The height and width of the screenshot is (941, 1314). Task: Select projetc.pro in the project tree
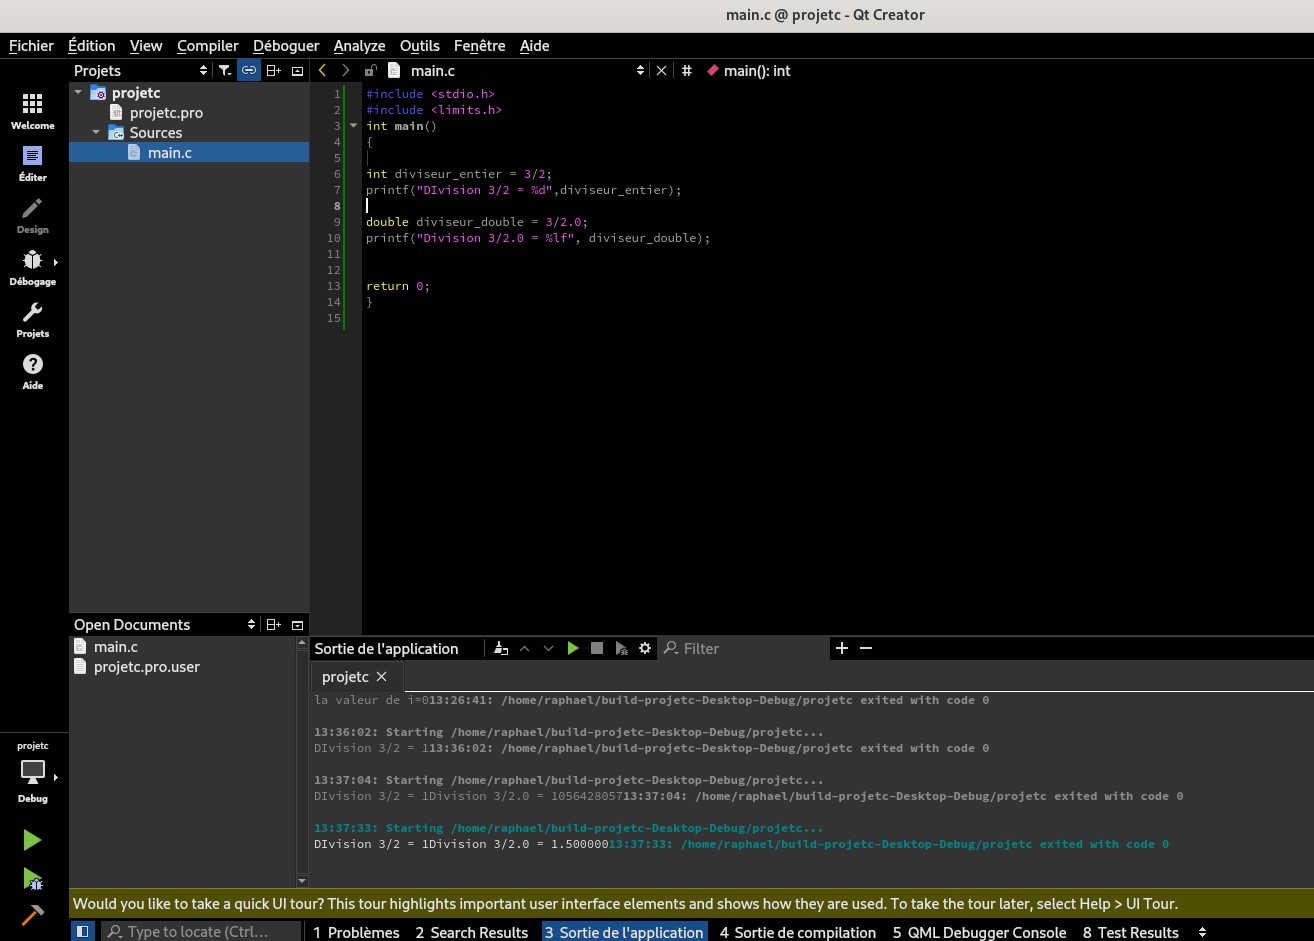tap(166, 113)
